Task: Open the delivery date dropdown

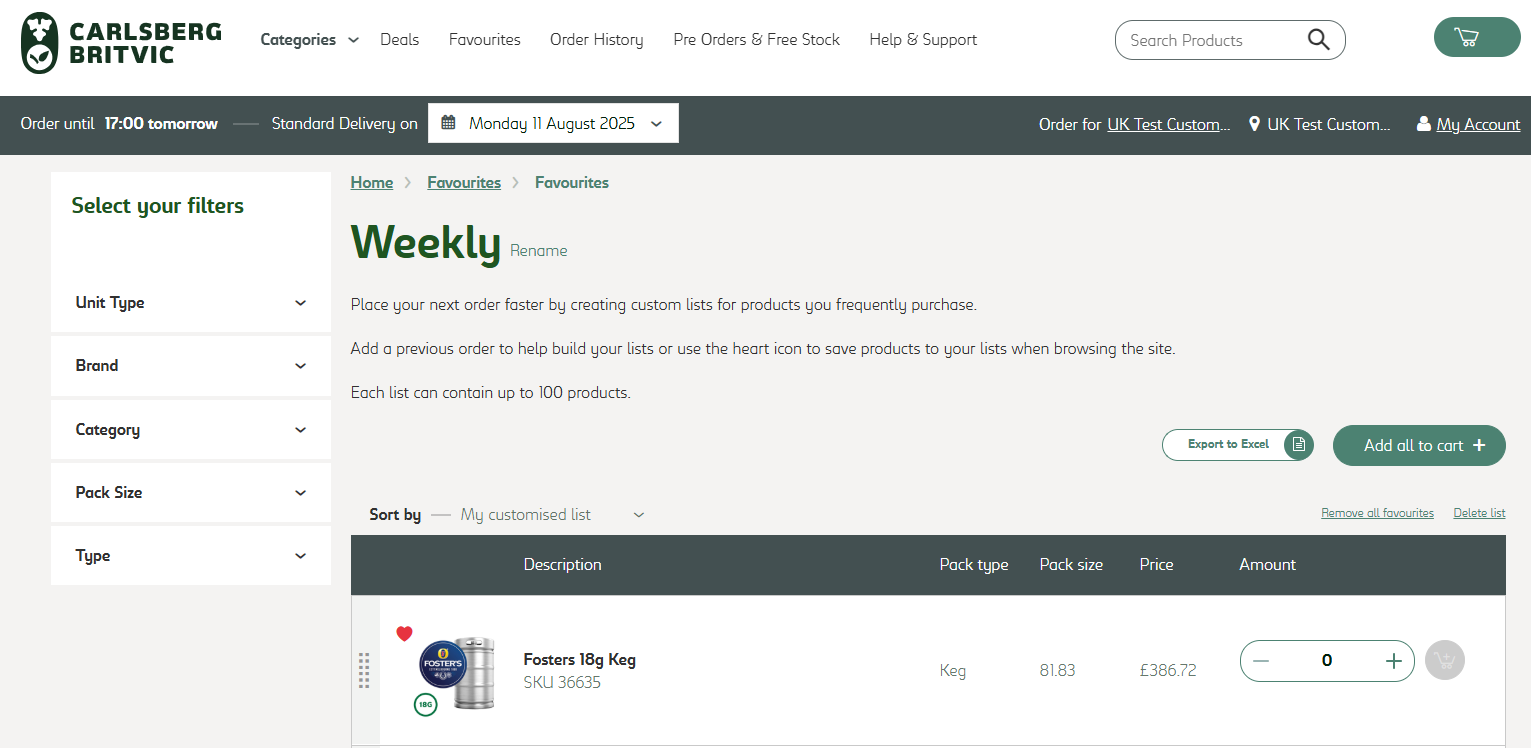Action: pos(553,124)
